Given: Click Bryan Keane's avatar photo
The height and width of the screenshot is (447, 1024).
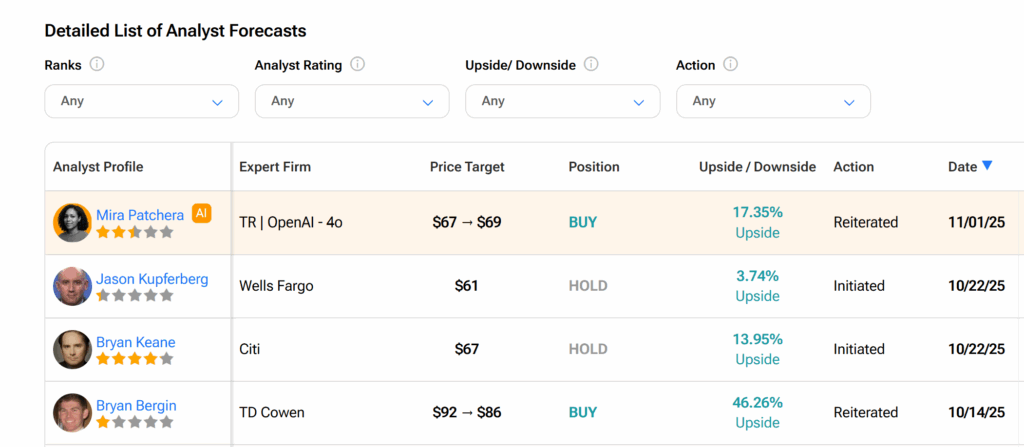Looking at the screenshot, I should tap(72, 349).
